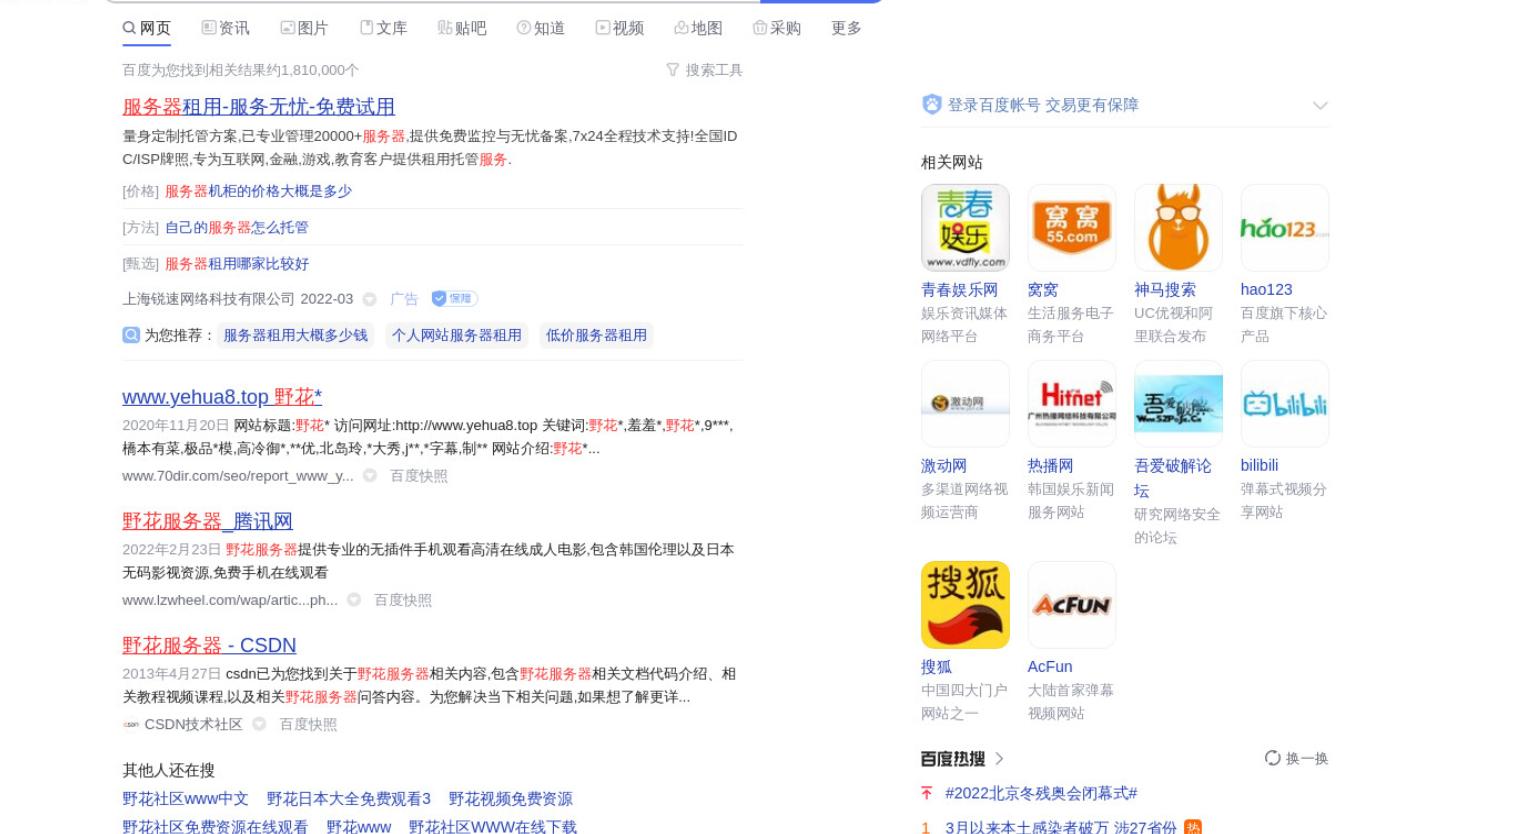Open the 神马搜索 llama logo

point(1178,228)
